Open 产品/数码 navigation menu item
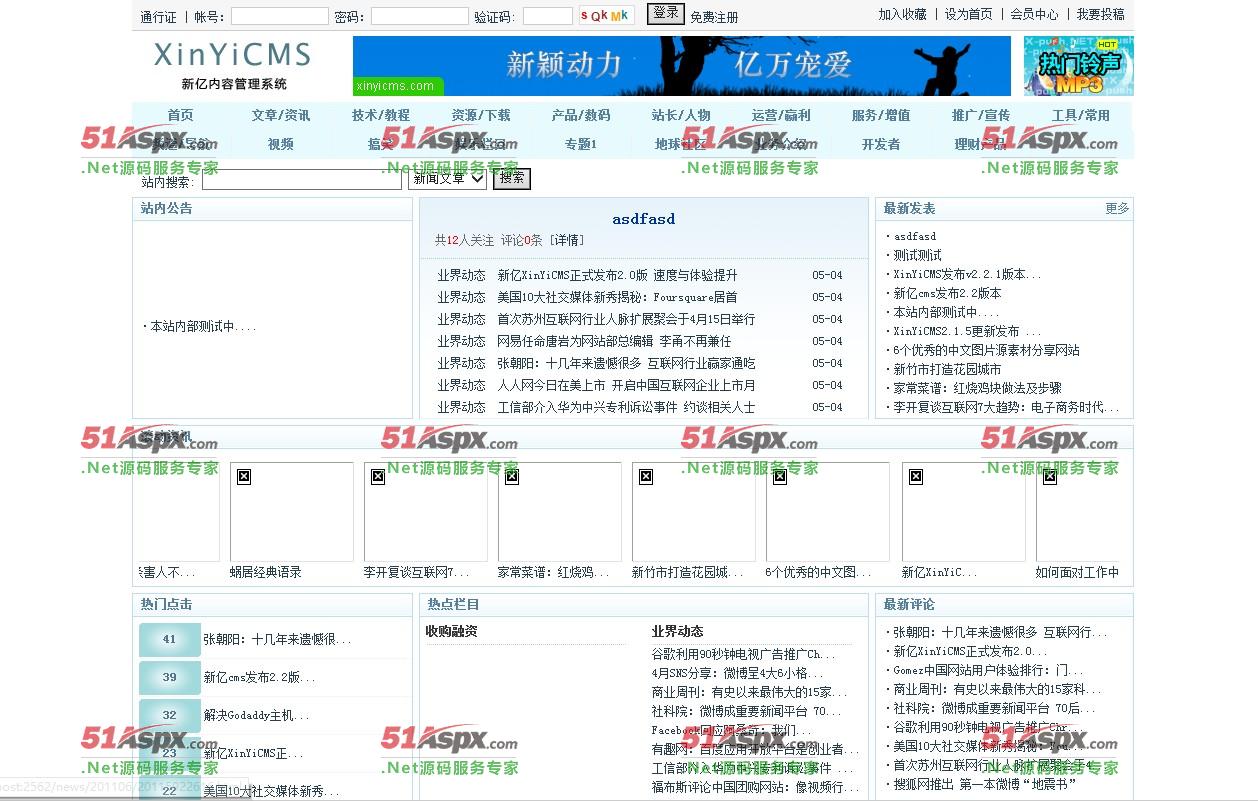Viewport: 1258px width, 801px height. point(581,115)
